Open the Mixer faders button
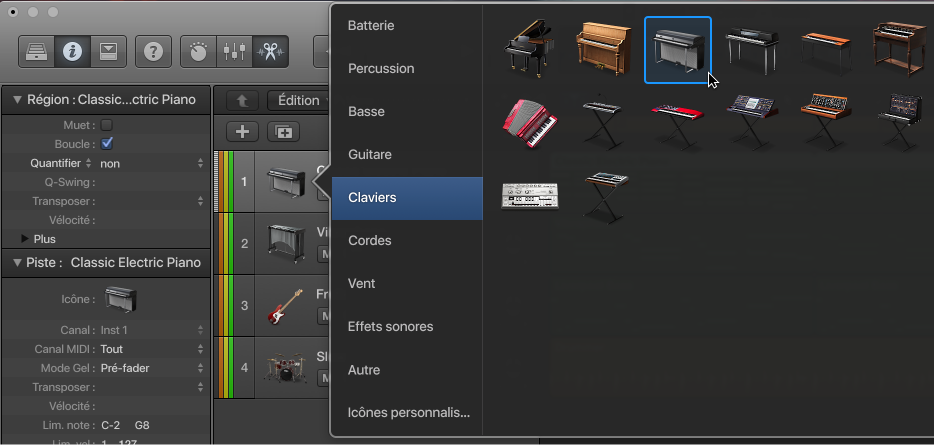This screenshot has width=934, height=446. [235, 51]
